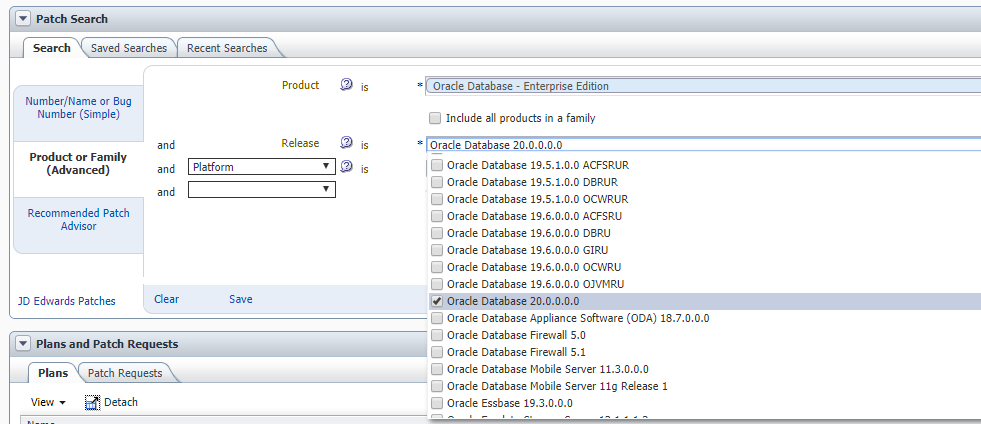
Task: Open the Recommended Patch Advisor
Action: (x=78, y=220)
